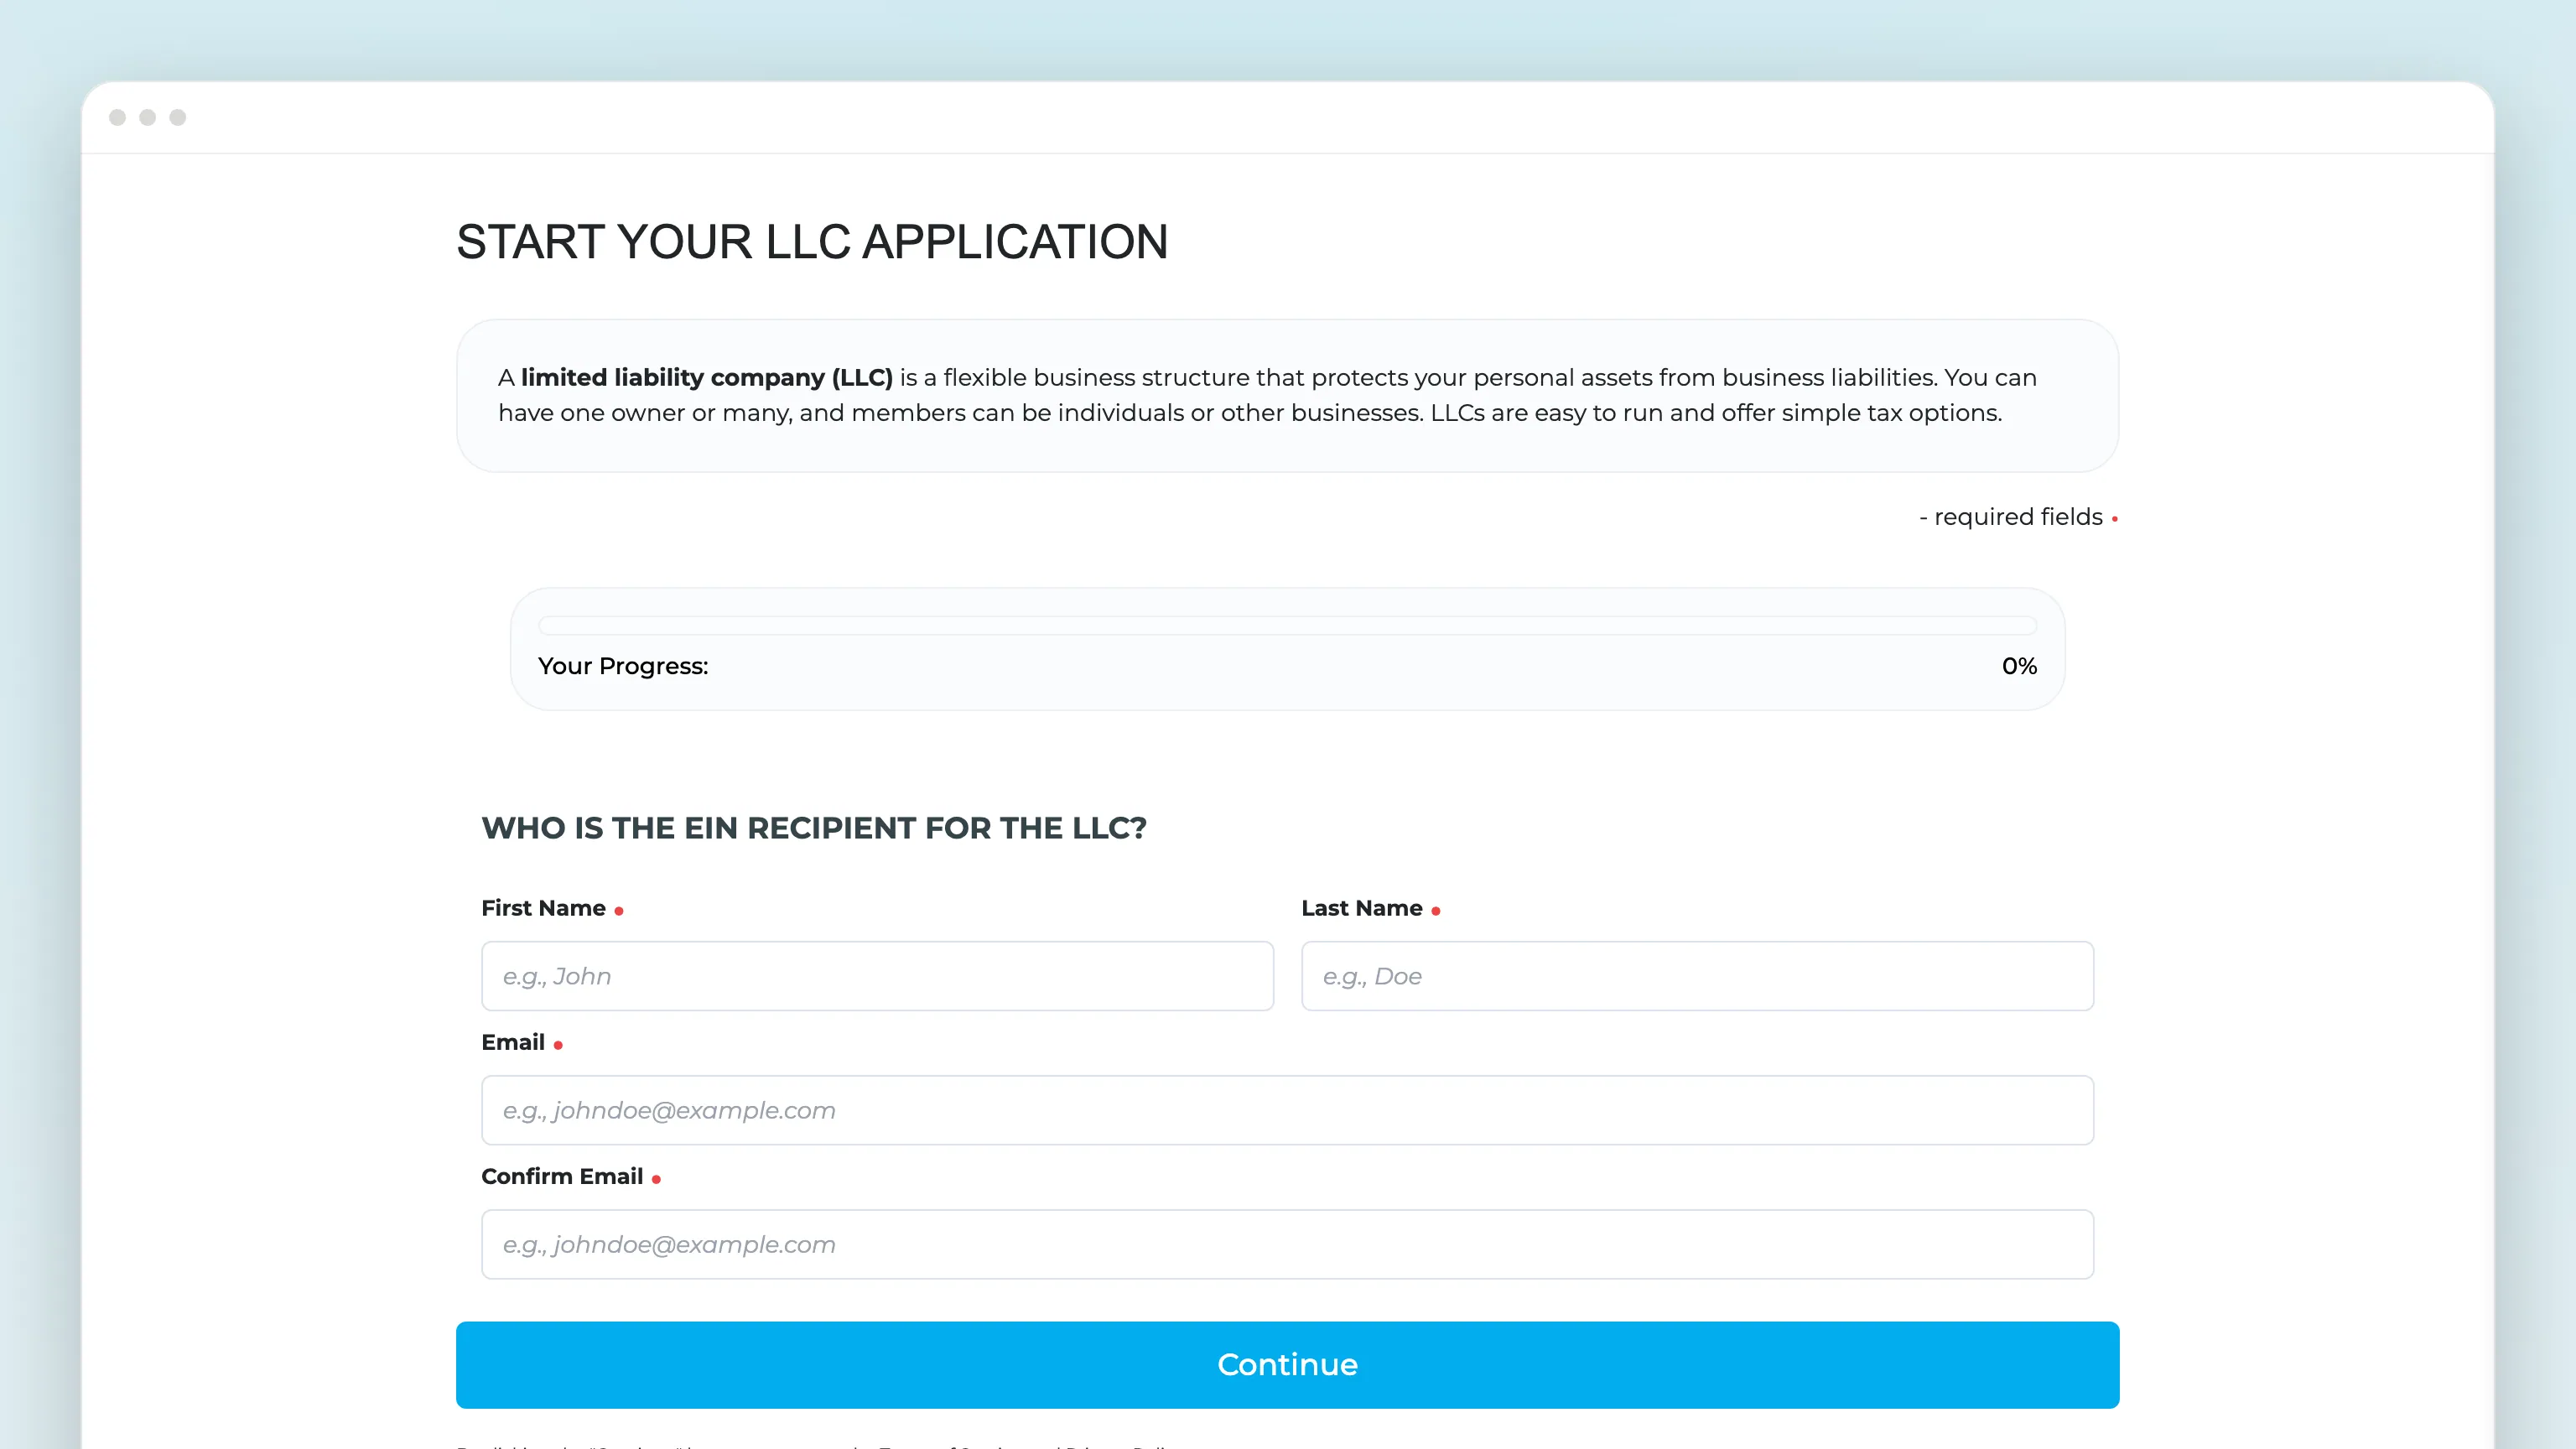
Task: Click the second gray window dot
Action: tap(147, 118)
